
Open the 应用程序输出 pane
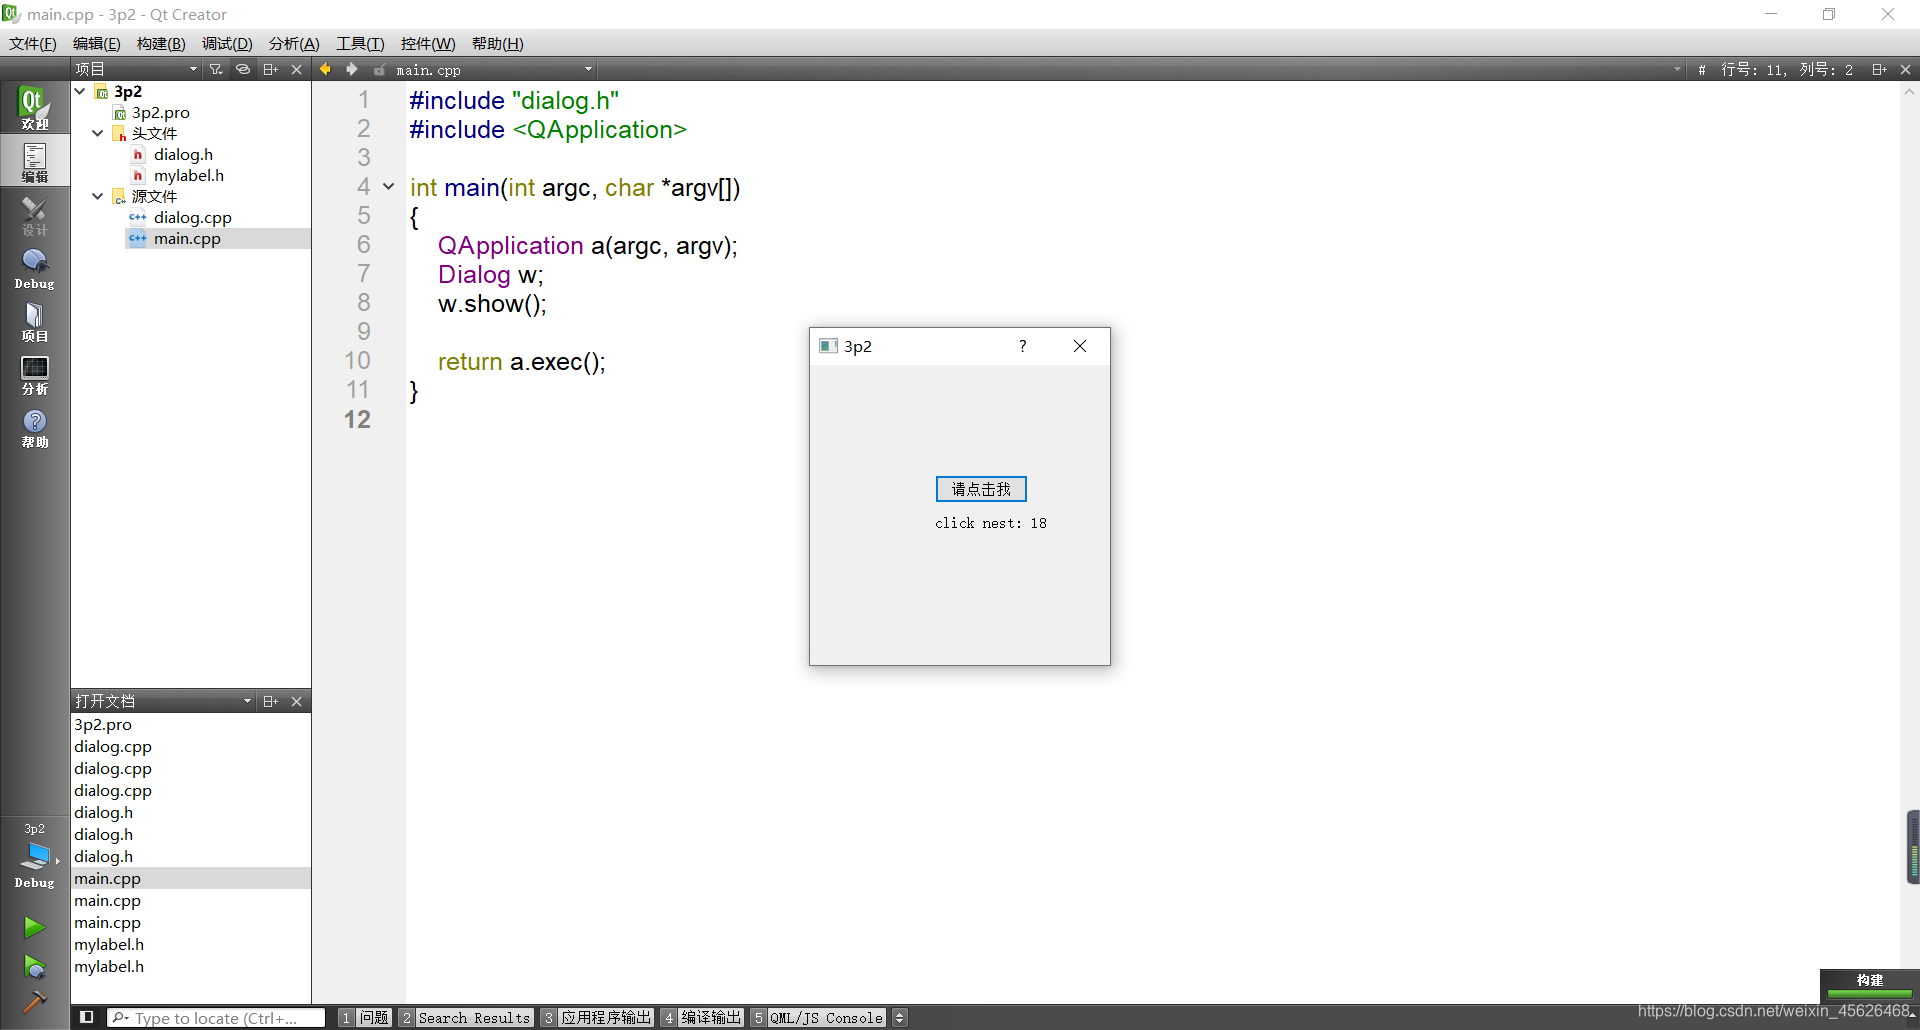pyautogui.click(x=597, y=1017)
